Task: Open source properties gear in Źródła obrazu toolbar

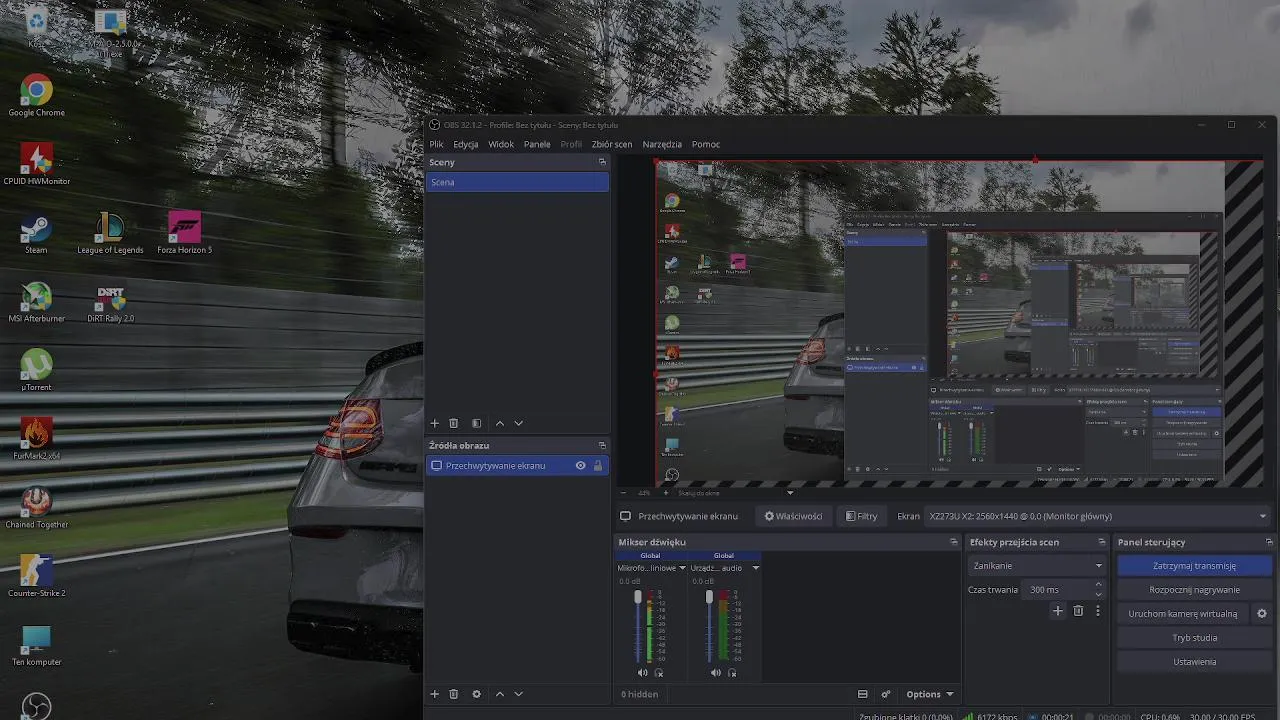Action: (x=476, y=693)
